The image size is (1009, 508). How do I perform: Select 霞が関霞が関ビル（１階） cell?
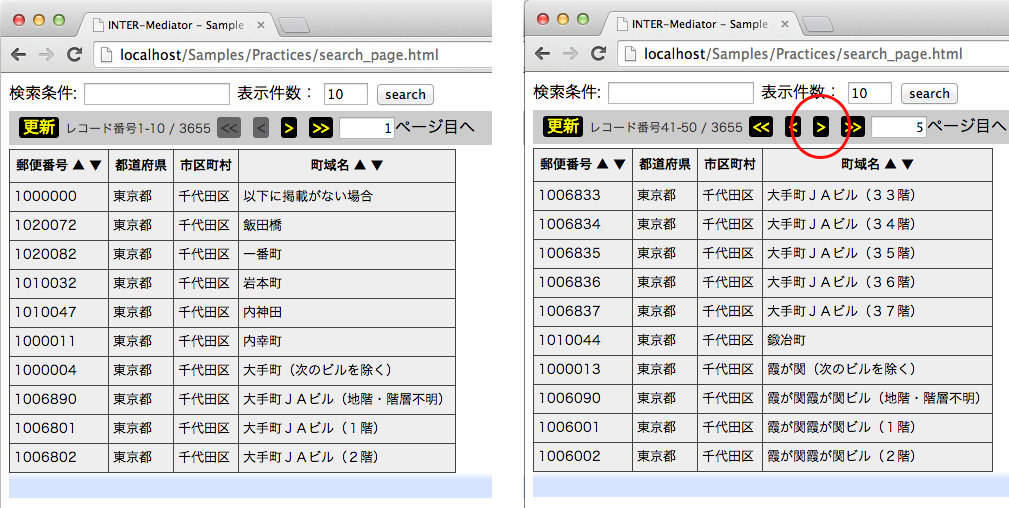click(877, 427)
